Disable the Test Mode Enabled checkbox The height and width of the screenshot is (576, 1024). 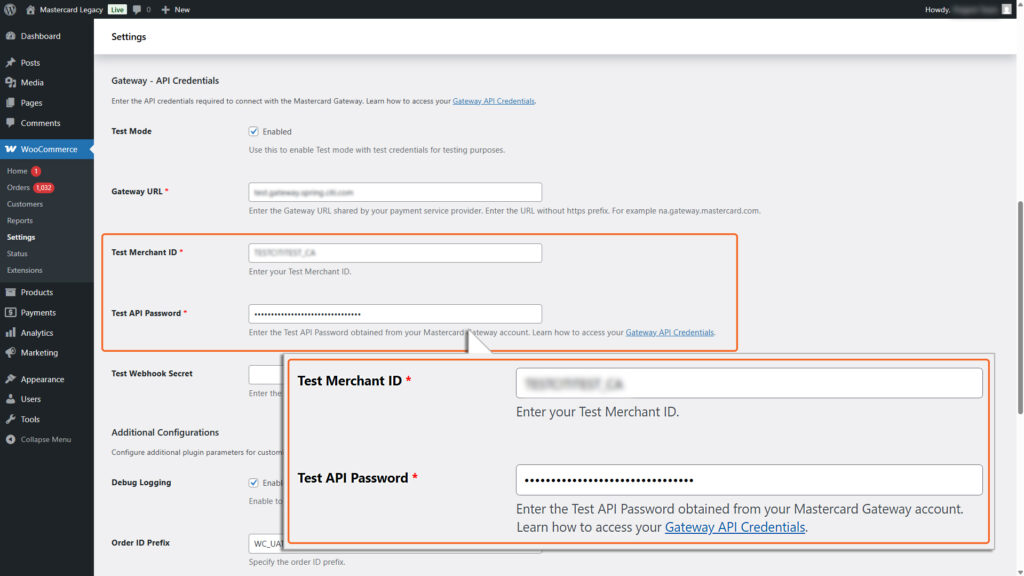pyautogui.click(x=253, y=131)
